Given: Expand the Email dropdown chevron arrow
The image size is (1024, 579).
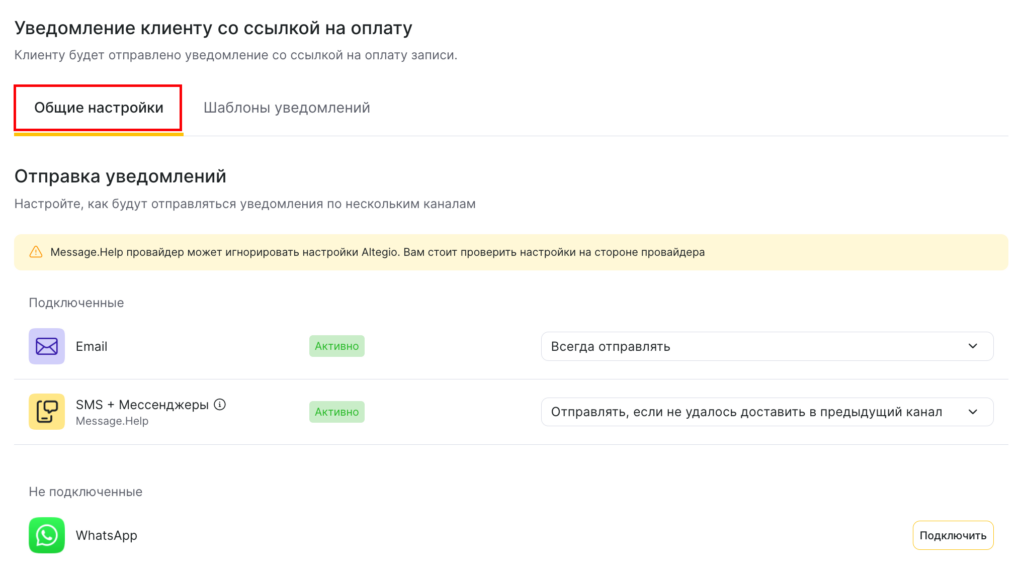Looking at the screenshot, I should tap(973, 346).
